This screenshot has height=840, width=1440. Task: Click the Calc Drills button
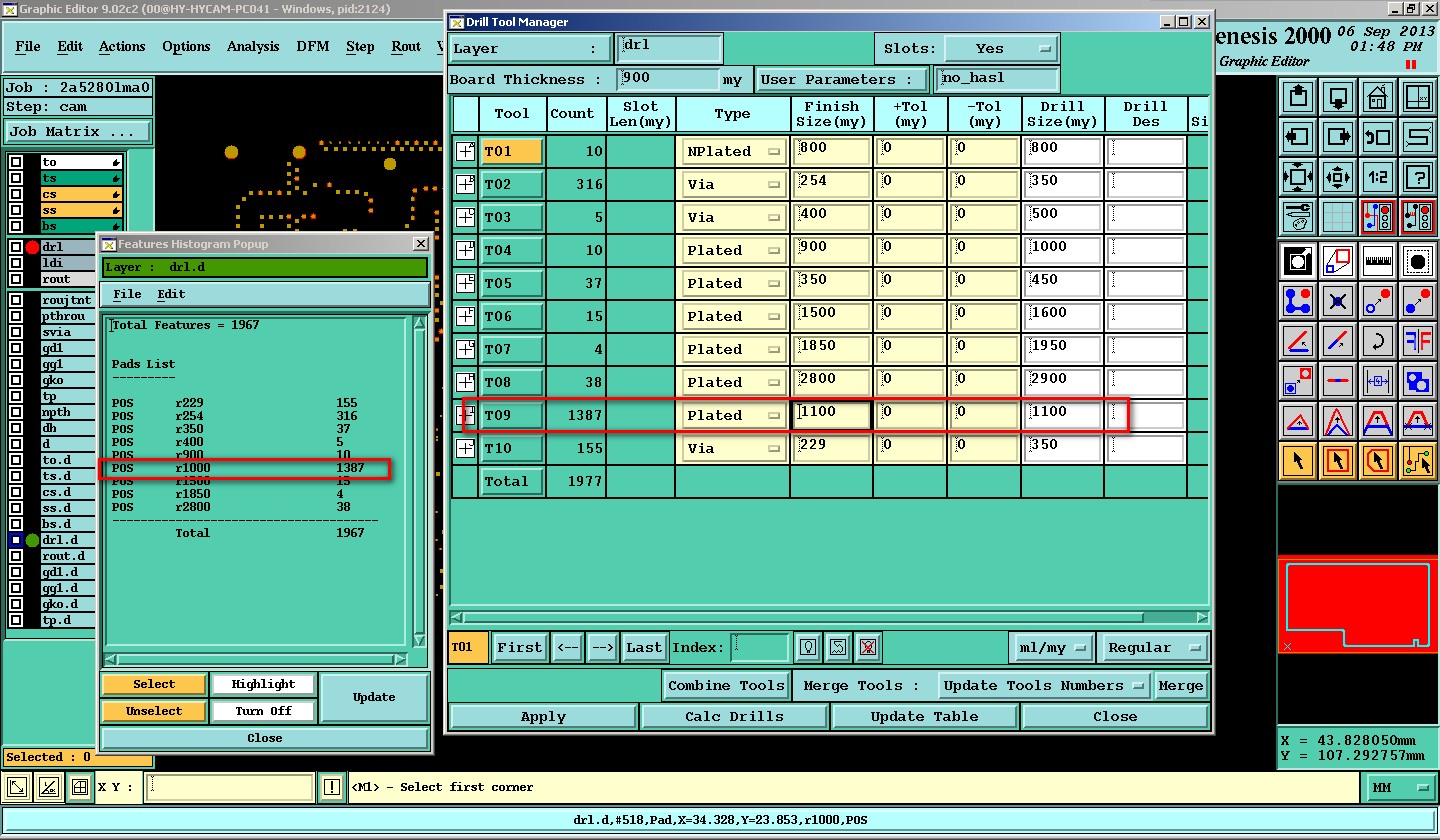point(733,717)
